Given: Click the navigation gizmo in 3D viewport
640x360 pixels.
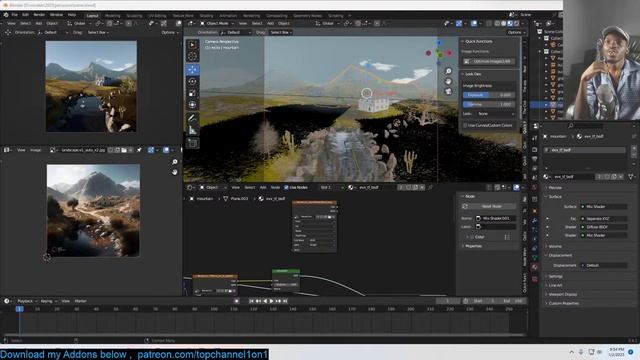Looking at the screenshot, I should pyautogui.click(x=439, y=53).
